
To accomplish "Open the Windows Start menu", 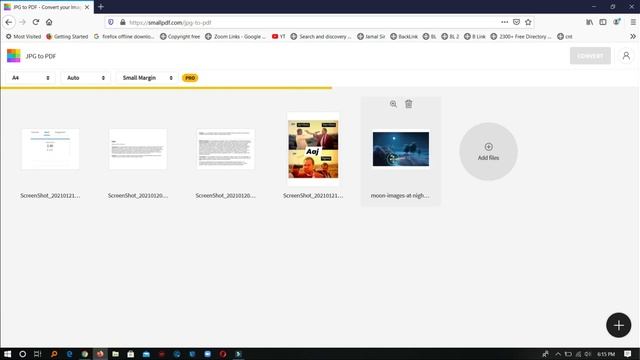I will pyautogui.click(x=7, y=354).
